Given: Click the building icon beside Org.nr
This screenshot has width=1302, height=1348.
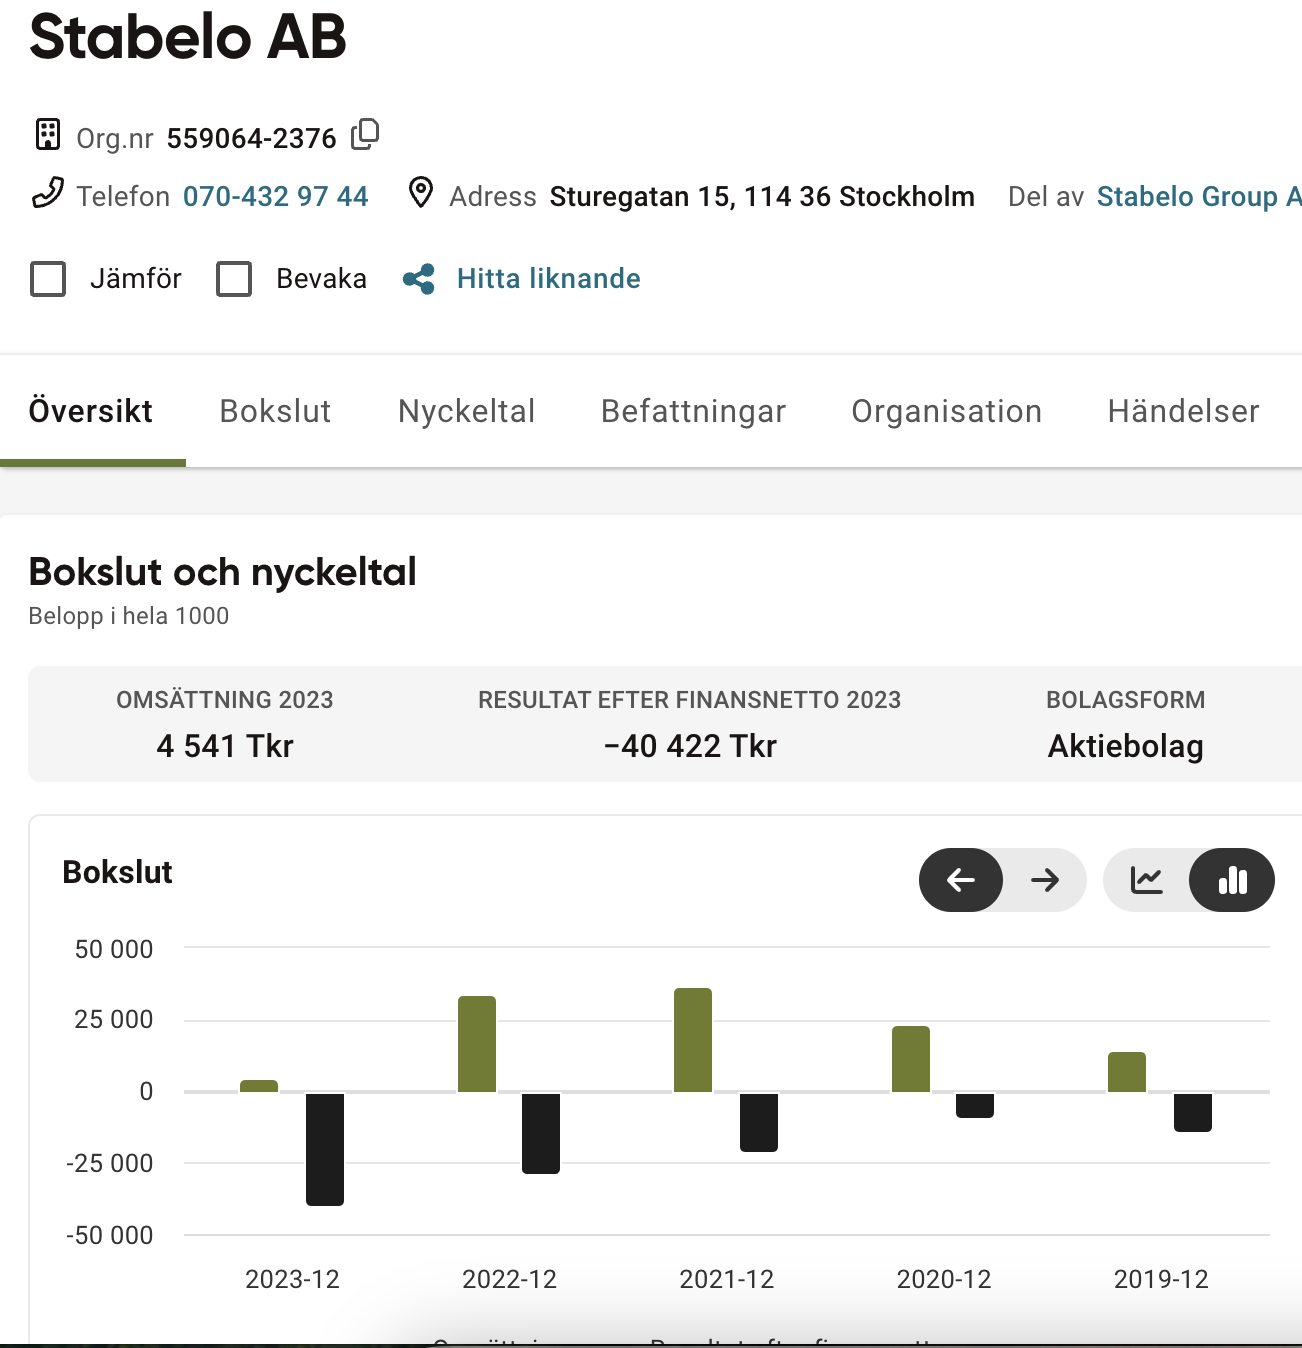Looking at the screenshot, I should tap(48, 134).
